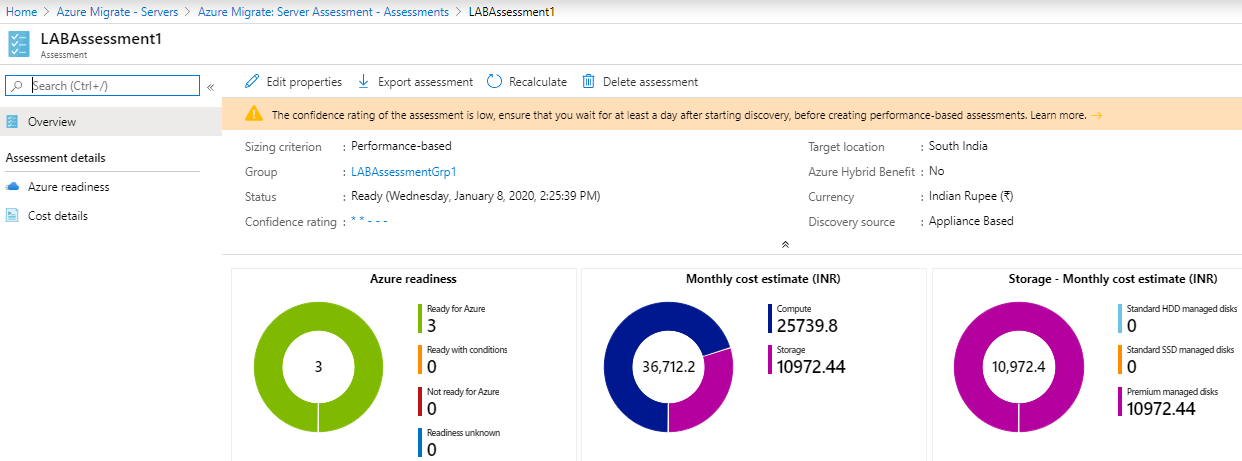
Task: Click the Cost details icon
Action: (12, 216)
